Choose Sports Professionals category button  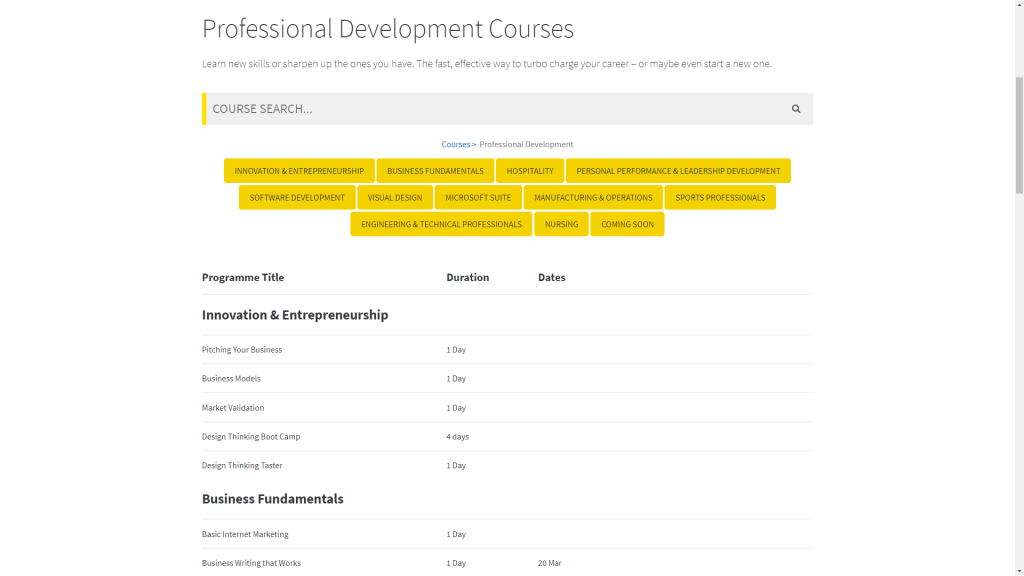[x=720, y=197]
